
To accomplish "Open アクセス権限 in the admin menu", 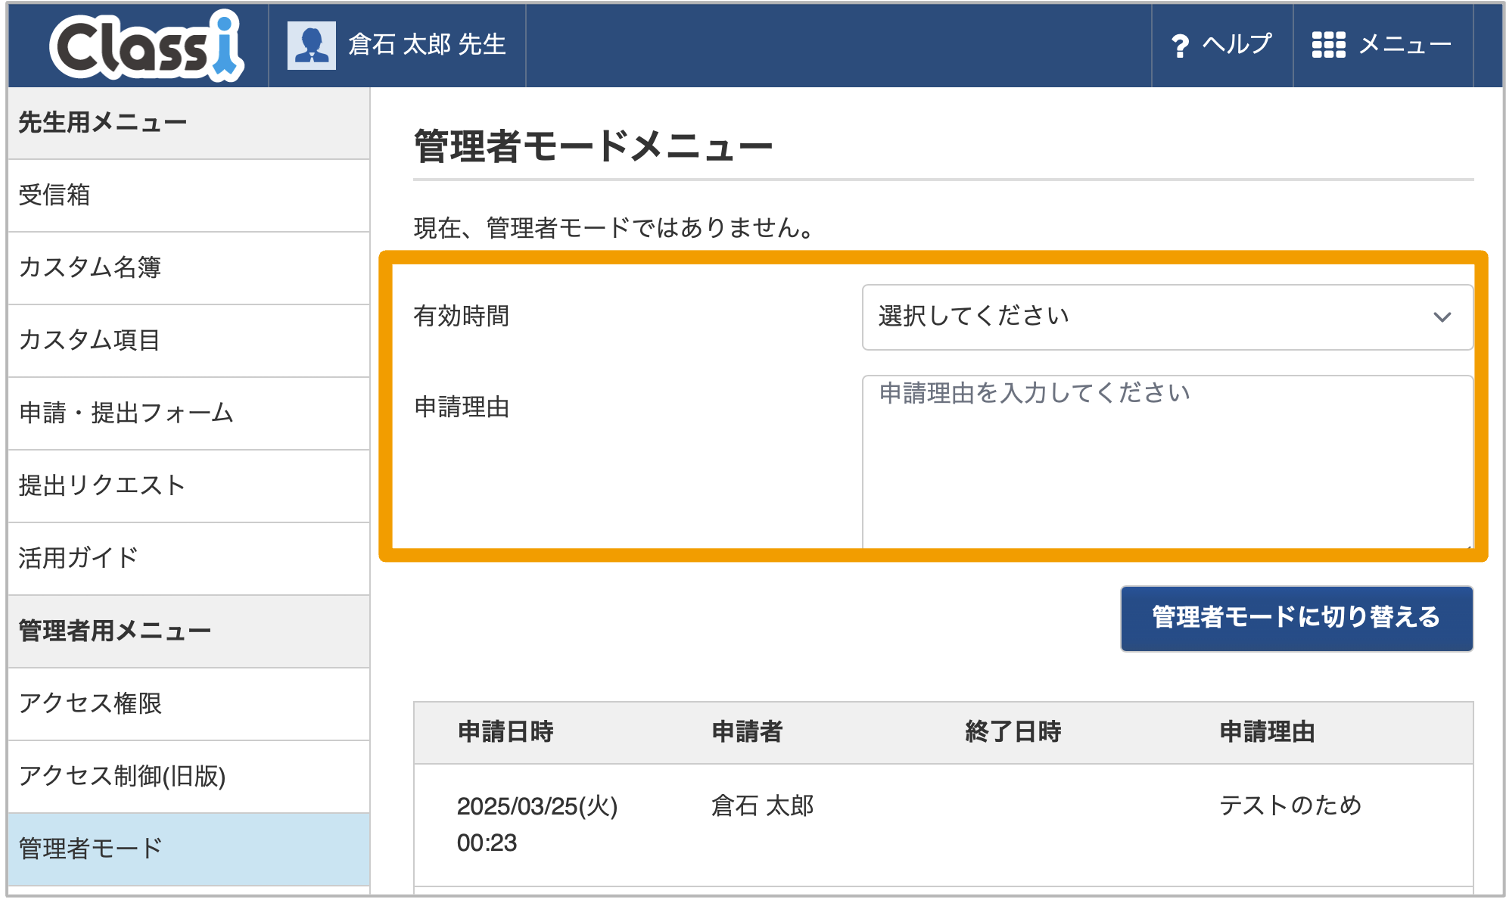I will (189, 704).
